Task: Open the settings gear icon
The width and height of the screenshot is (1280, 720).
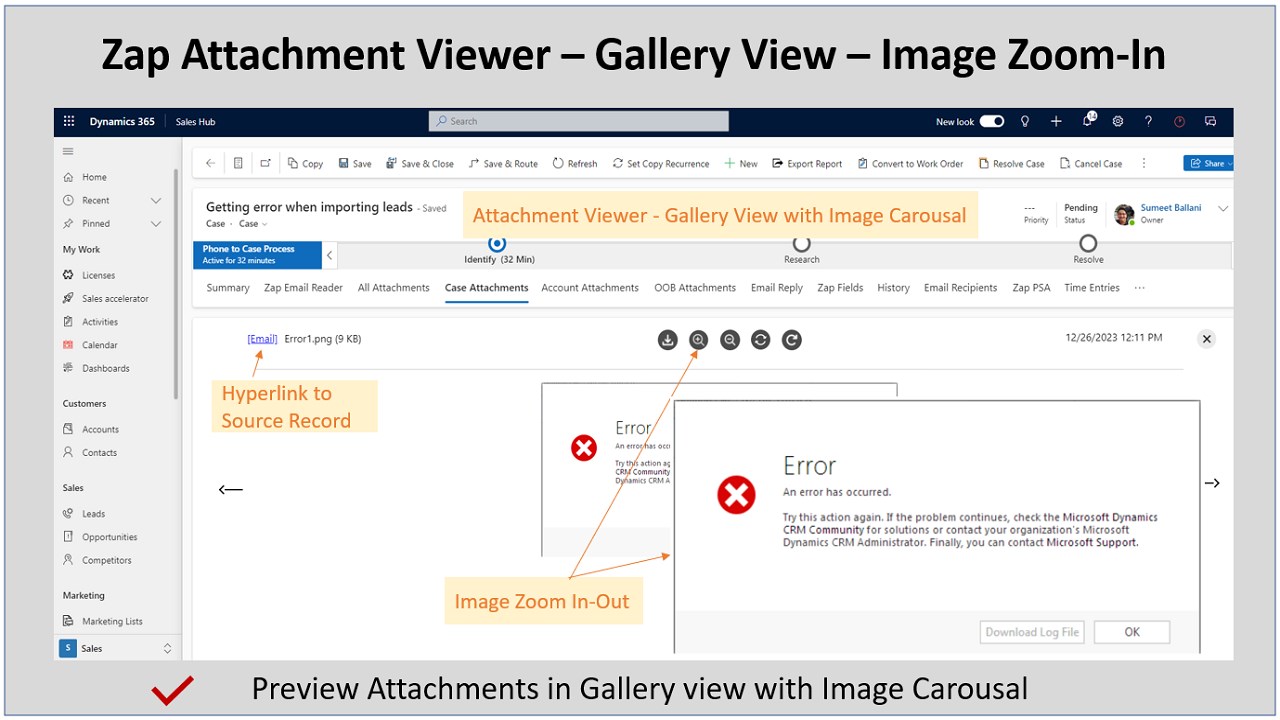Action: (x=1118, y=121)
